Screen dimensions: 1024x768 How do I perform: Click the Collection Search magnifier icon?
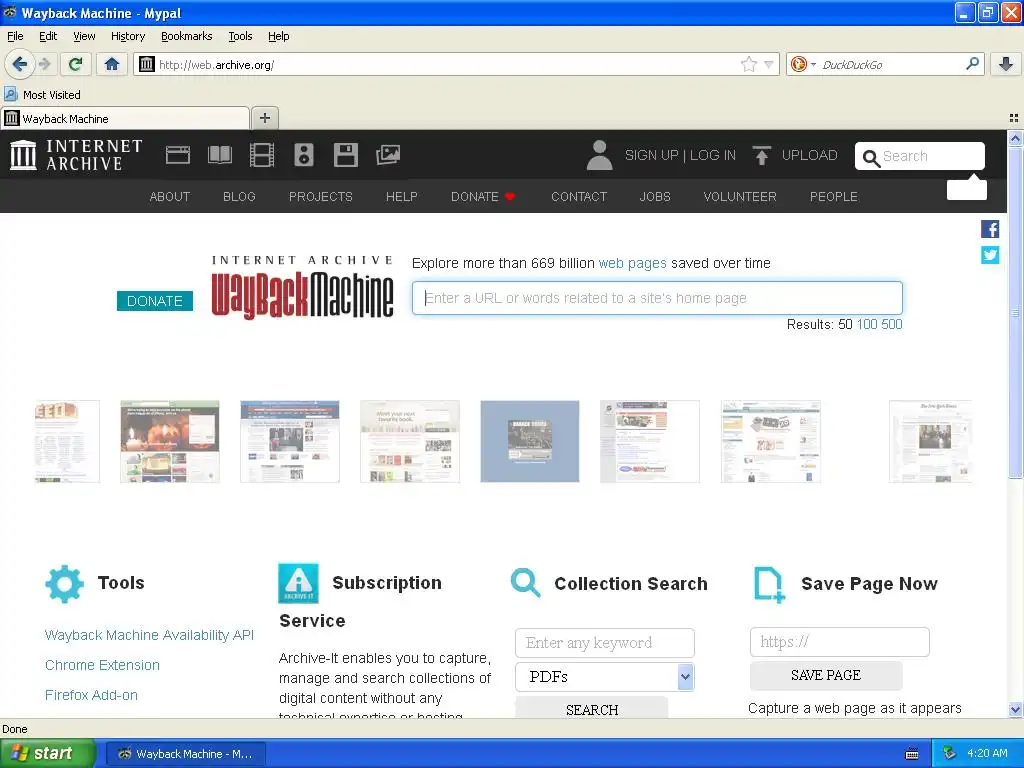tap(526, 583)
